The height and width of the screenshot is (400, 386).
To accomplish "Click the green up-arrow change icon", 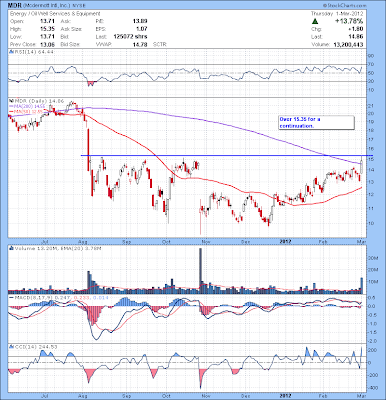I will [314, 21].
